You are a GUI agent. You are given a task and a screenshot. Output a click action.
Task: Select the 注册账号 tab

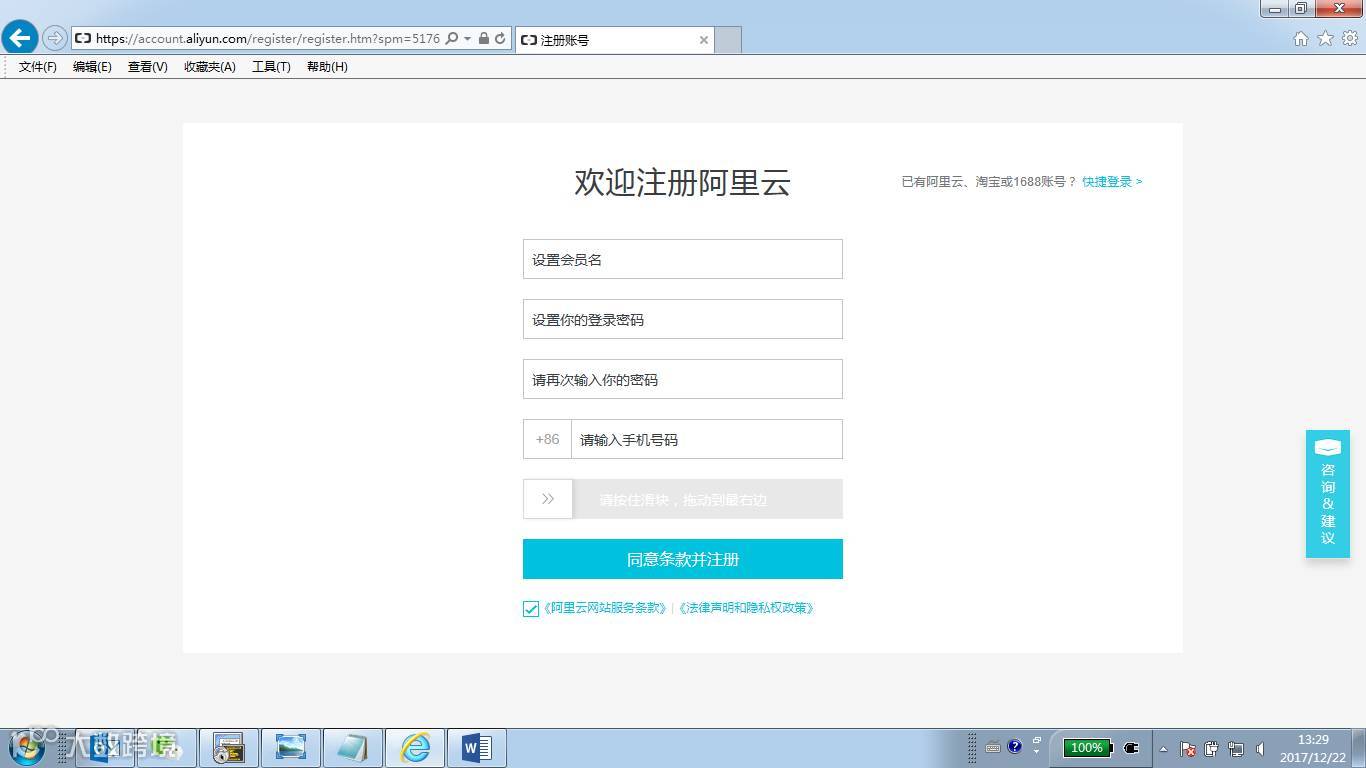[x=614, y=40]
